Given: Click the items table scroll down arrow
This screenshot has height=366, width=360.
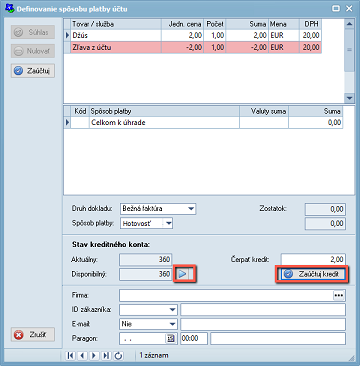Looking at the screenshot, I should pyautogui.click(x=349, y=98).
